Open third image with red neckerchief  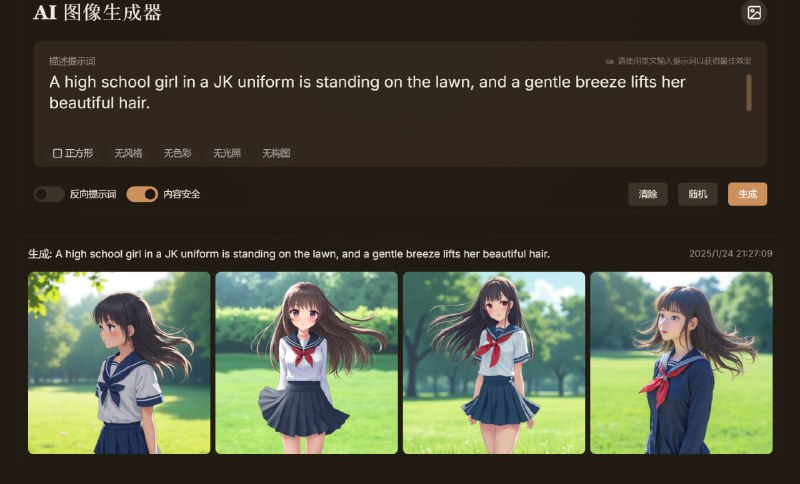[493, 362]
